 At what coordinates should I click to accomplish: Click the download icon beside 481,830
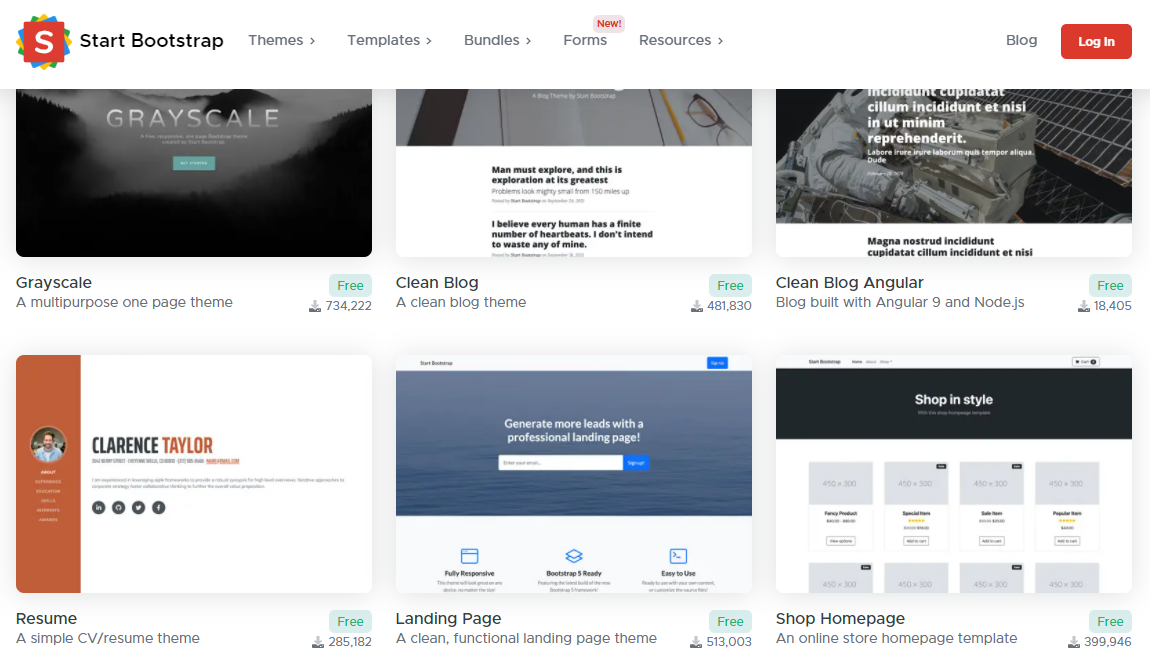pos(697,306)
